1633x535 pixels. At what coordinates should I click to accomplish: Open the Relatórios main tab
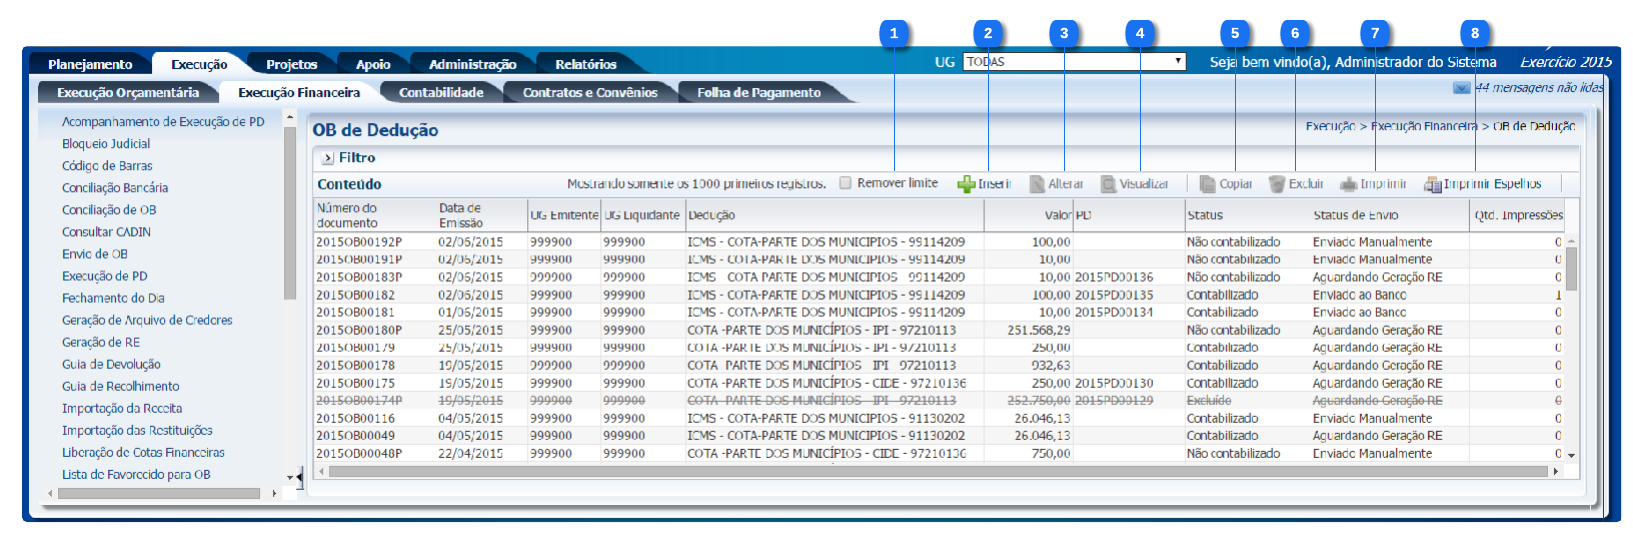pyautogui.click(x=585, y=64)
